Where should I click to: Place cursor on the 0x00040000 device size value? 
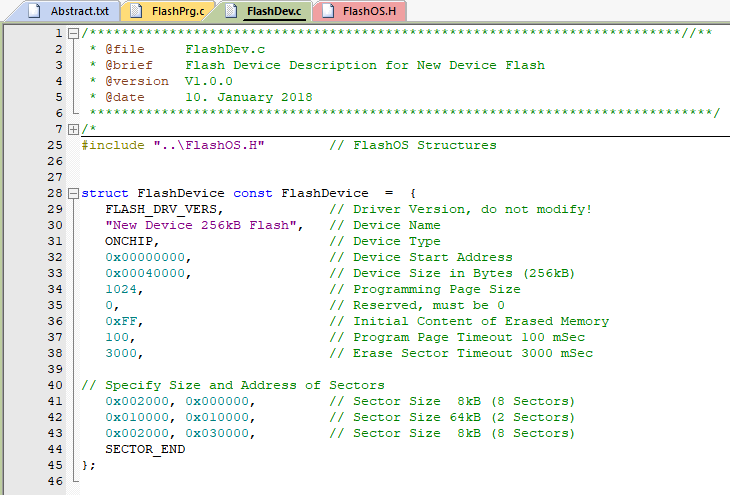click(x=147, y=273)
